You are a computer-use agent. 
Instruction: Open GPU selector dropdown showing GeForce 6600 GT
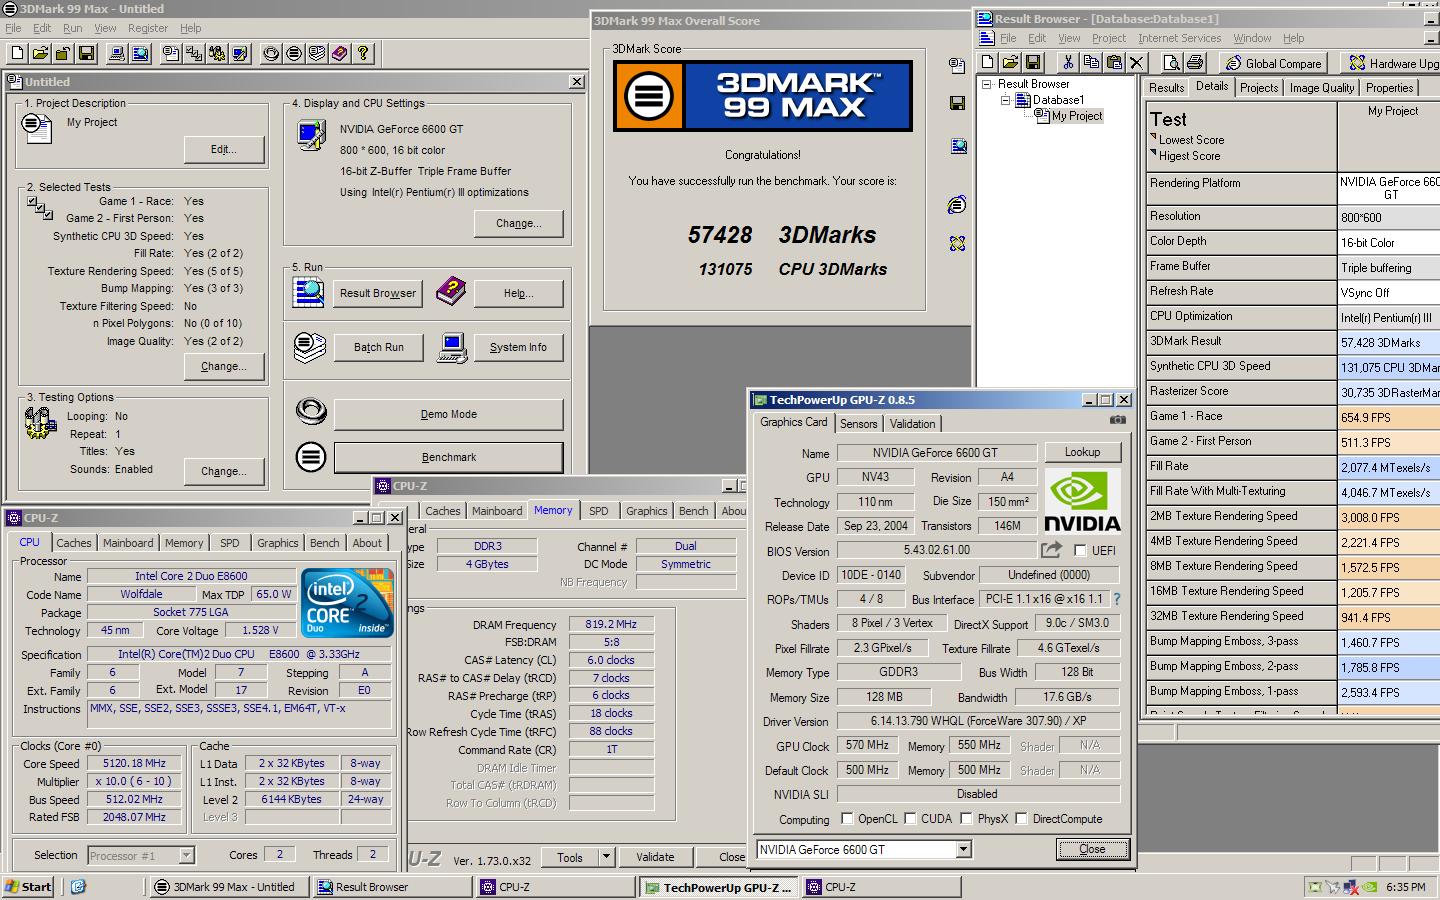(963, 849)
